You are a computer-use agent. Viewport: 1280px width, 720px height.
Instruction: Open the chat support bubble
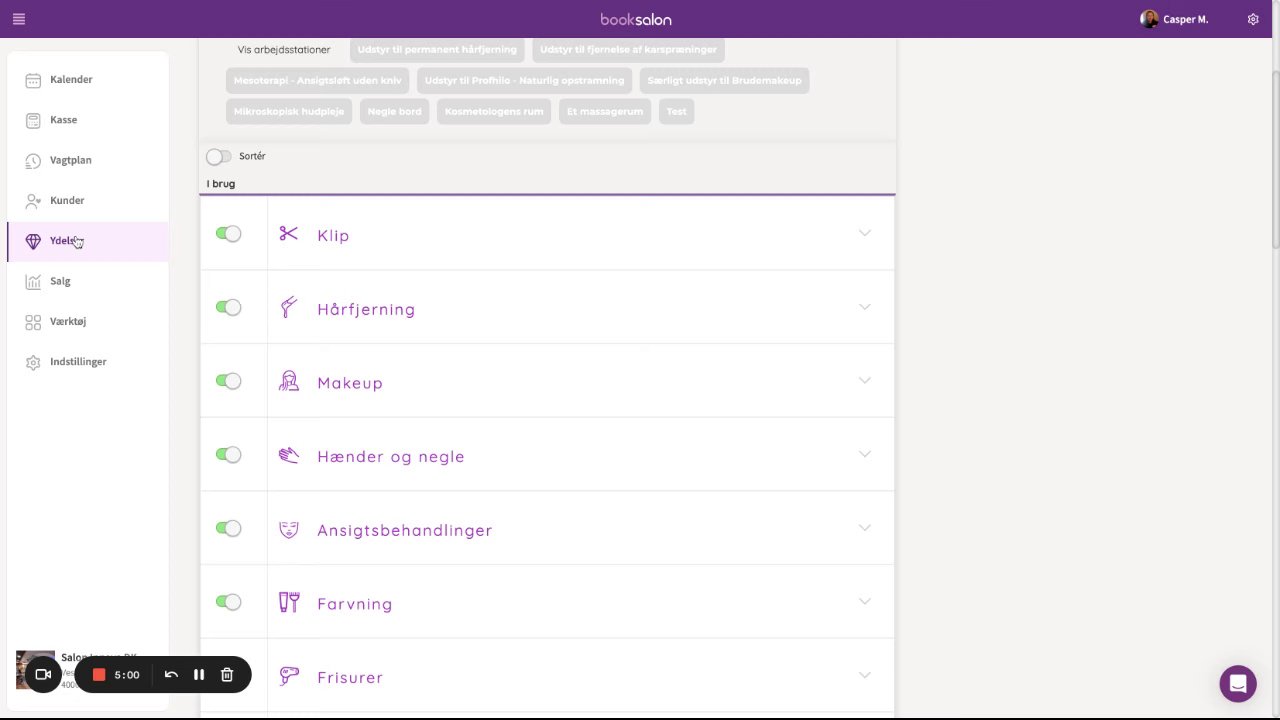pos(1238,684)
